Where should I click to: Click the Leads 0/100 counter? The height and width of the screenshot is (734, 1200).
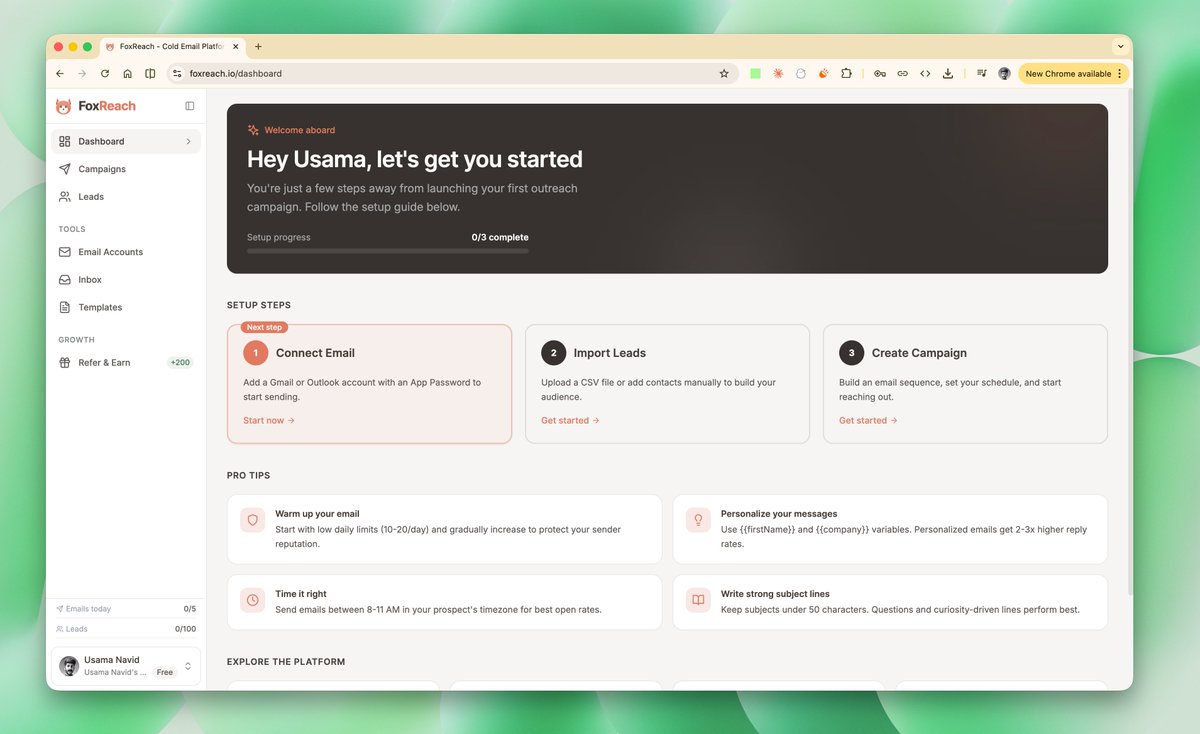point(126,629)
